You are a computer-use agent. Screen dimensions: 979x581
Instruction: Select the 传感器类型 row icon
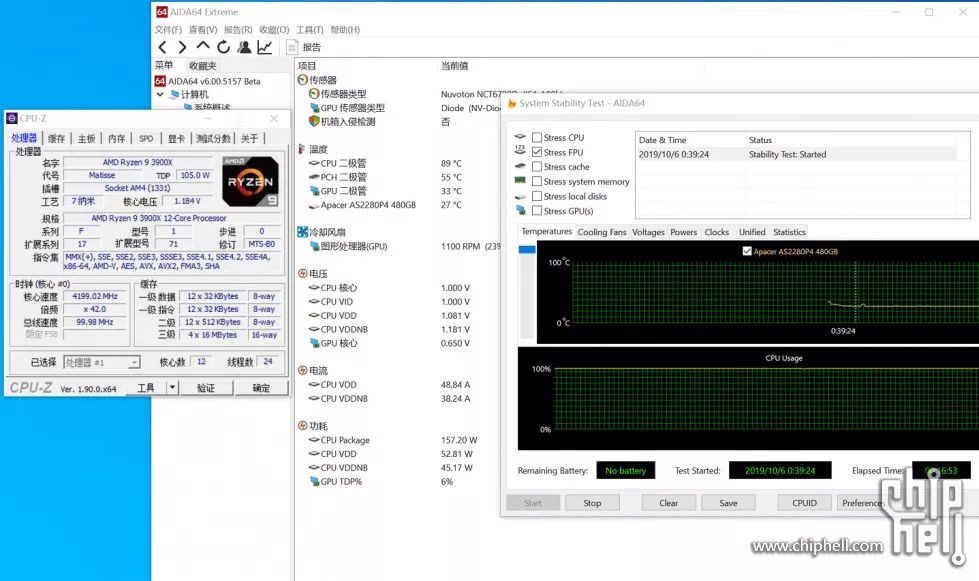[314, 94]
